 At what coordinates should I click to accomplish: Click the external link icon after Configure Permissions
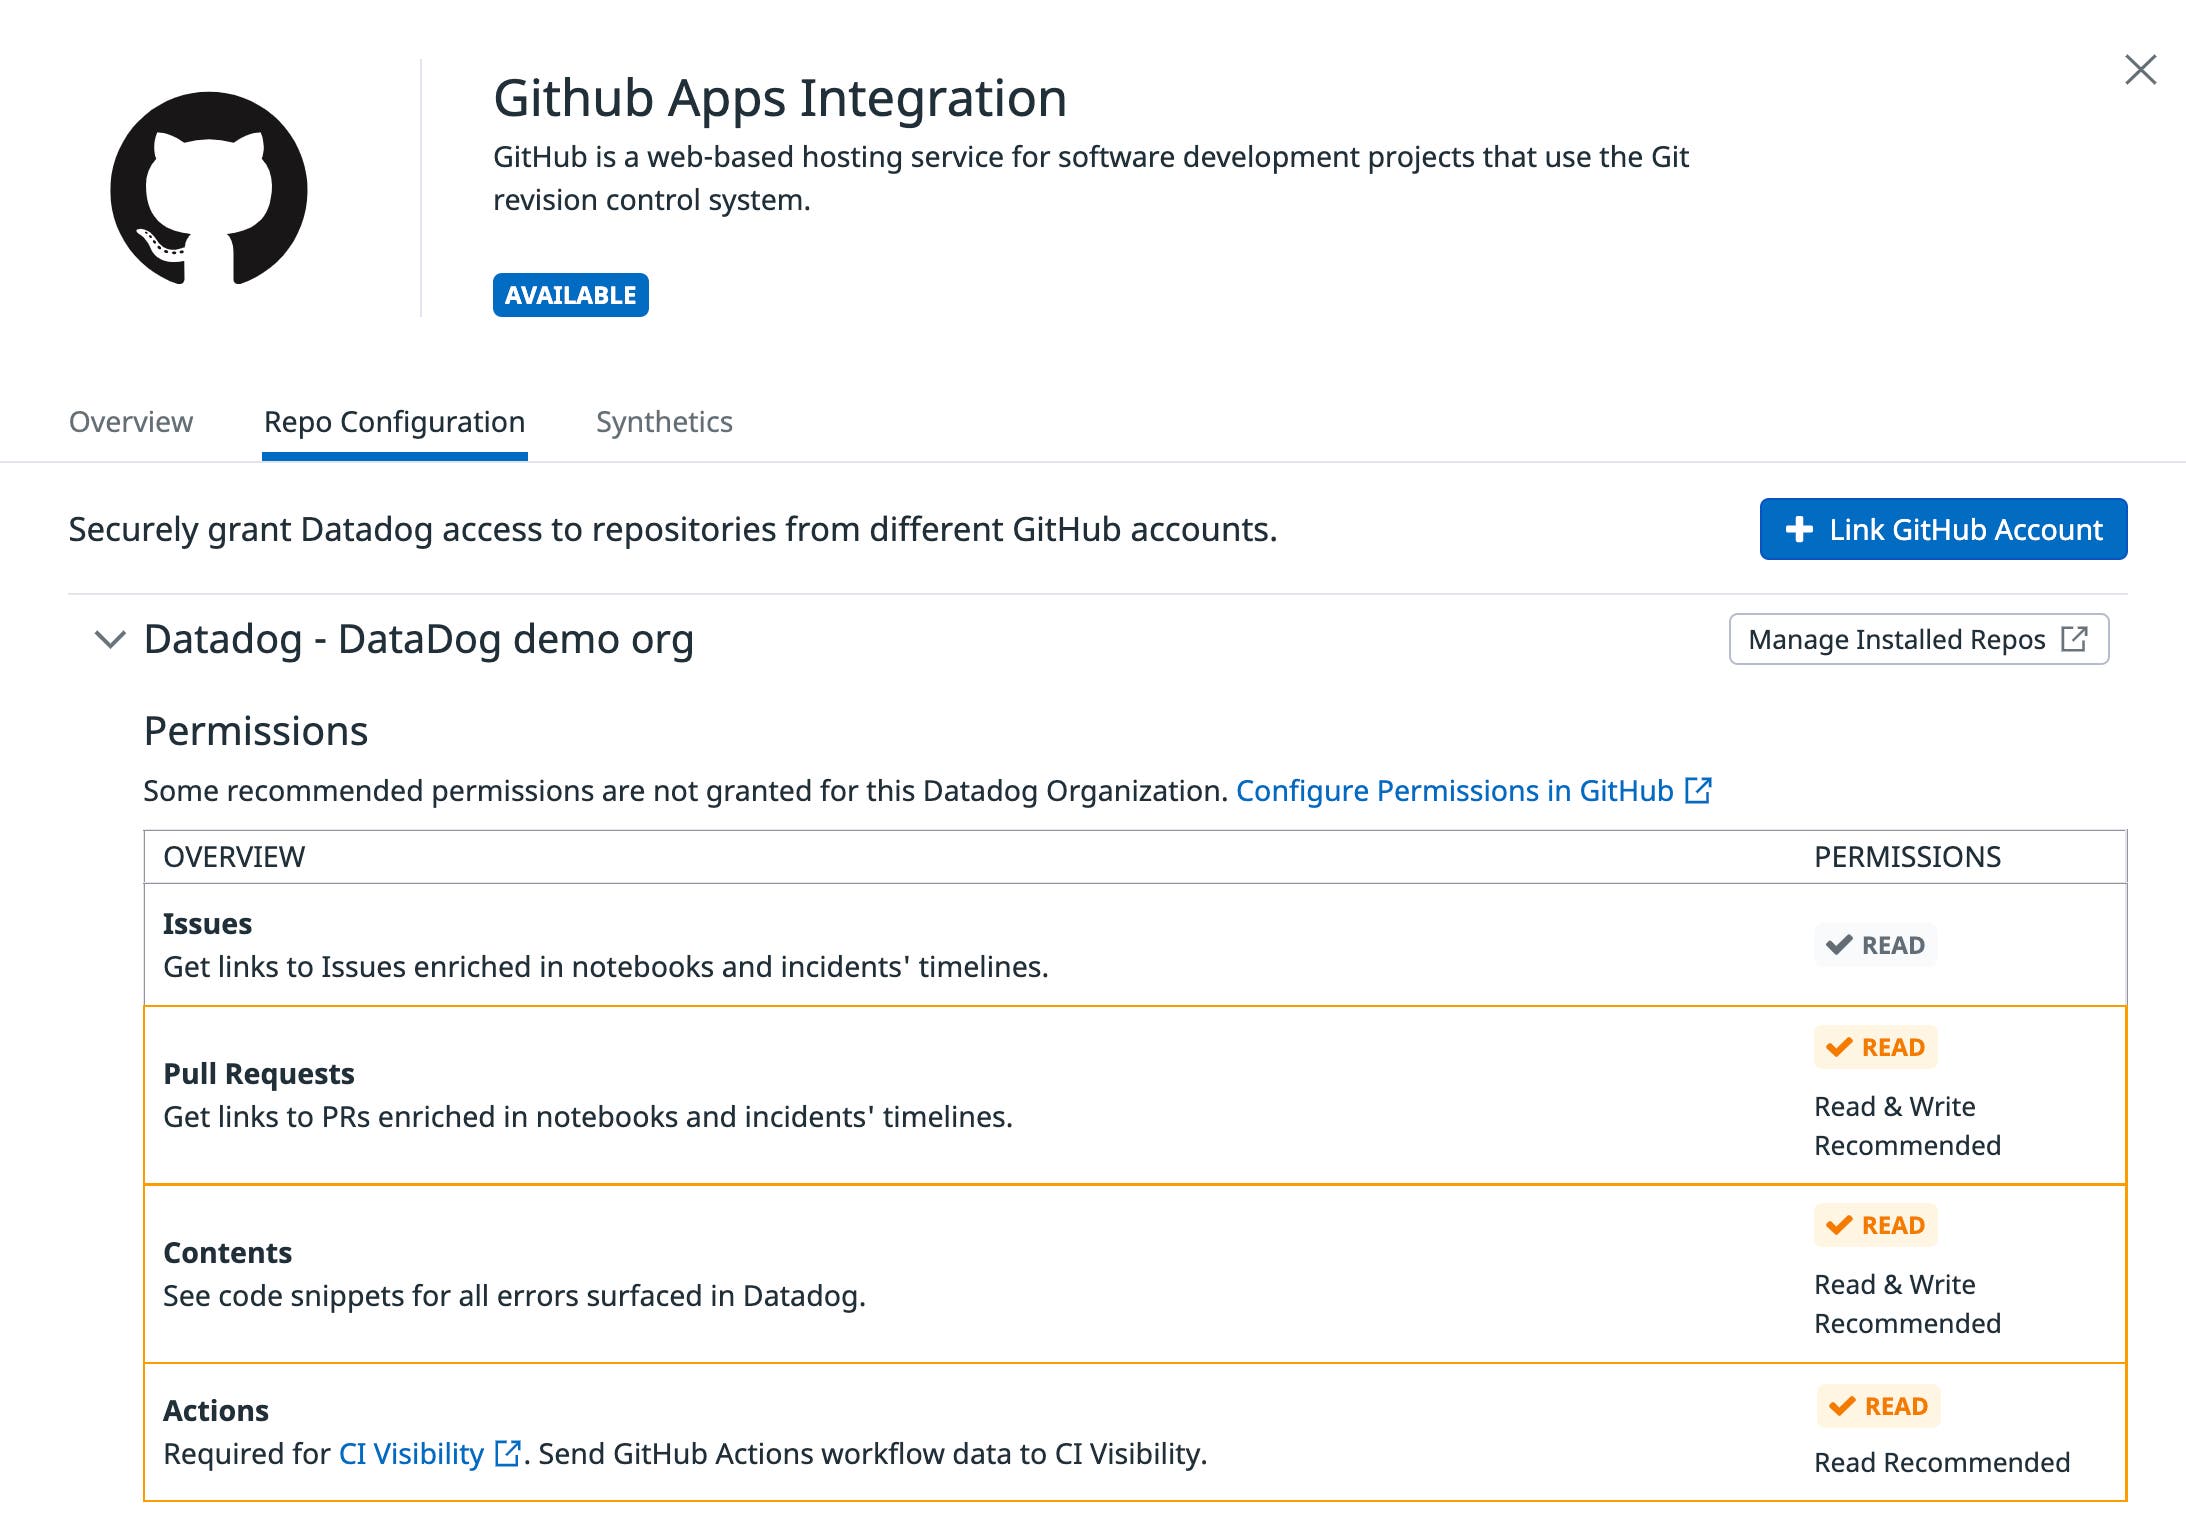pyautogui.click(x=1699, y=790)
